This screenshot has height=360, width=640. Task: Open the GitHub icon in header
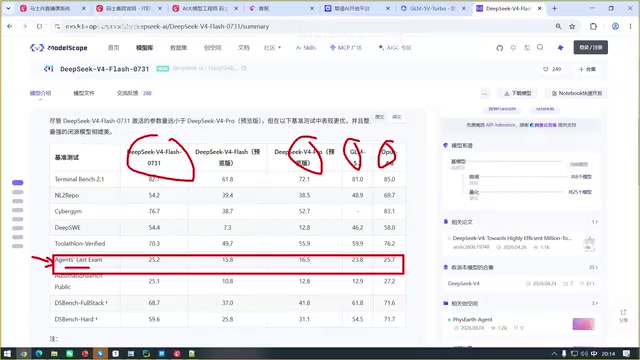[x=500, y=48]
